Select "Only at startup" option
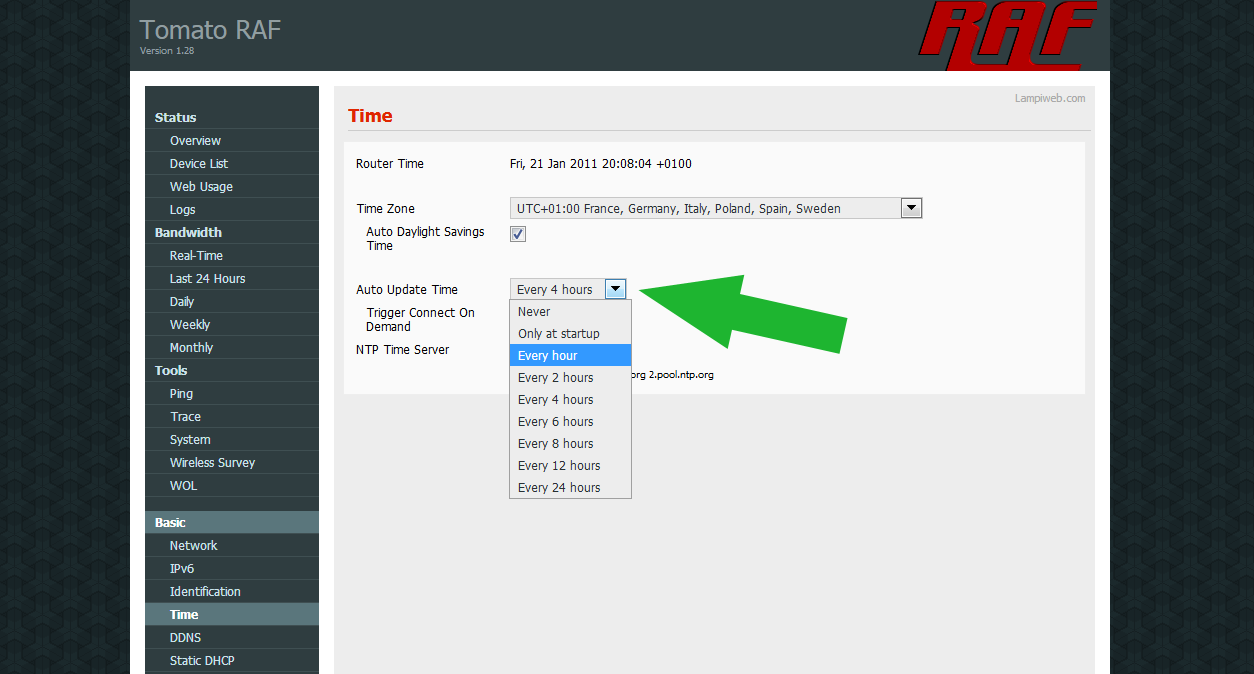The image size is (1254, 674). coord(570,334)
